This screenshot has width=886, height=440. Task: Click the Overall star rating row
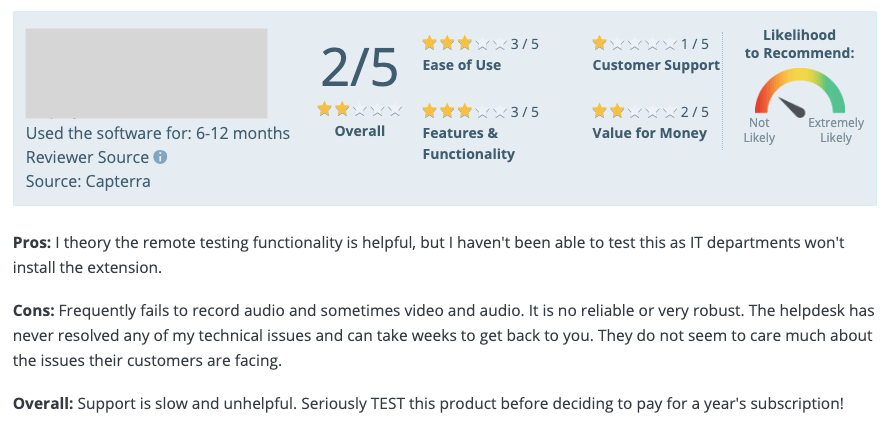(359, 109)
